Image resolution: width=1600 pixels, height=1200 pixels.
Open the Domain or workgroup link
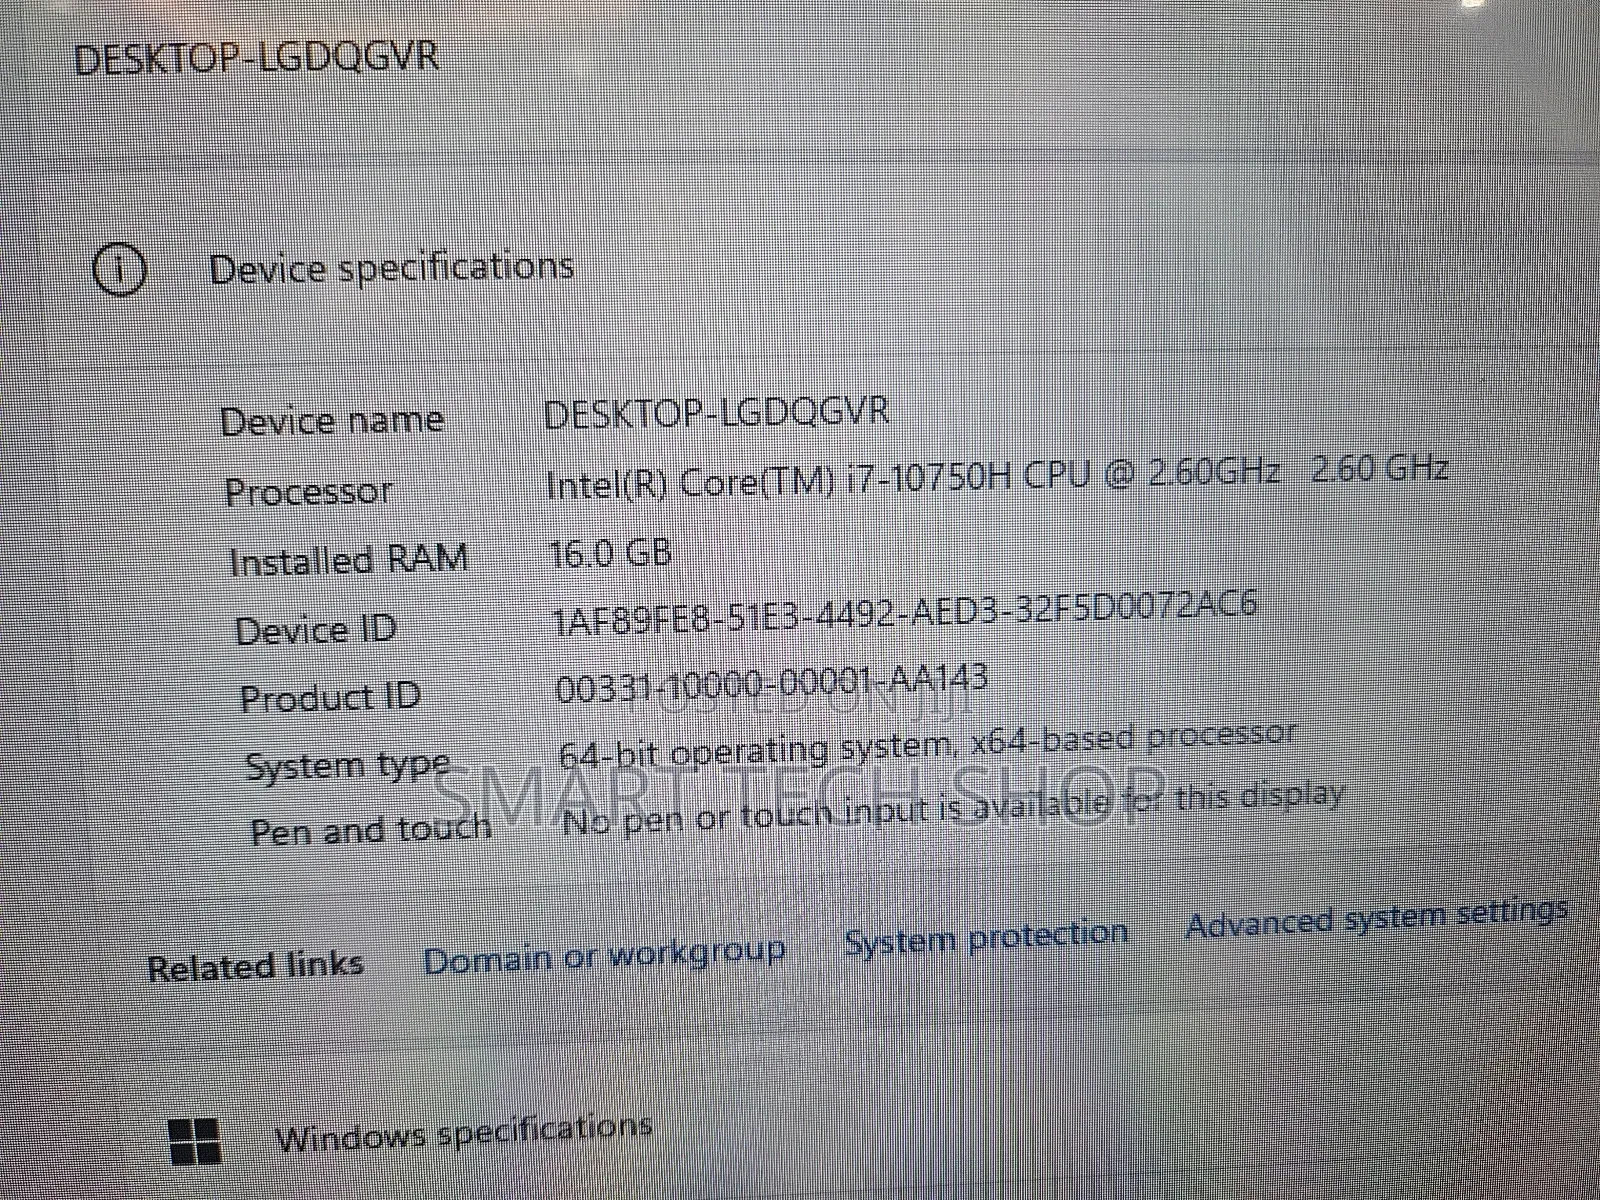click(x=604, y=956)
